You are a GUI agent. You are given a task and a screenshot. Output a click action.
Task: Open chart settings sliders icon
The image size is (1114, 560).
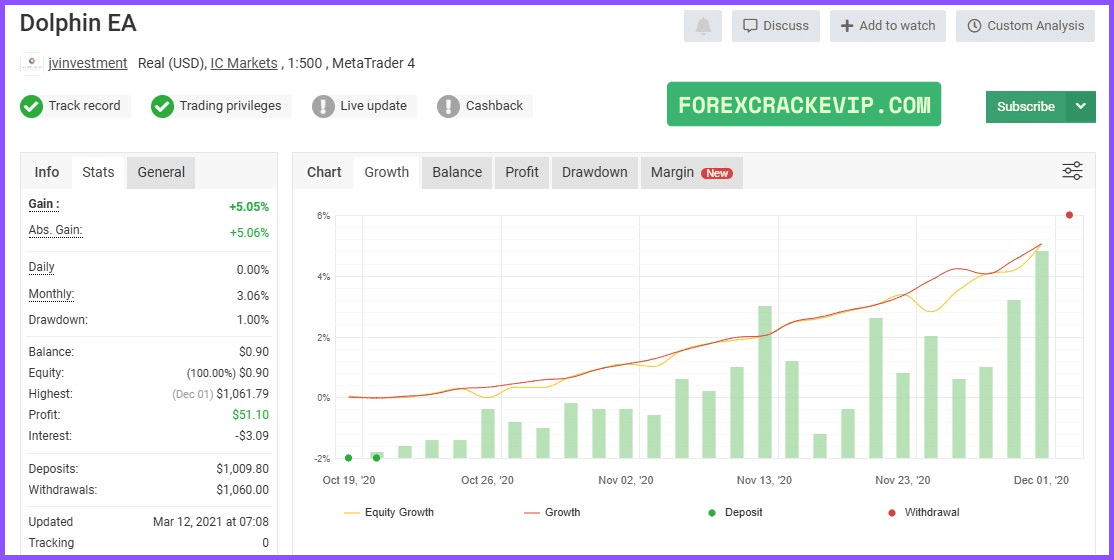[x=1072, y=171]
